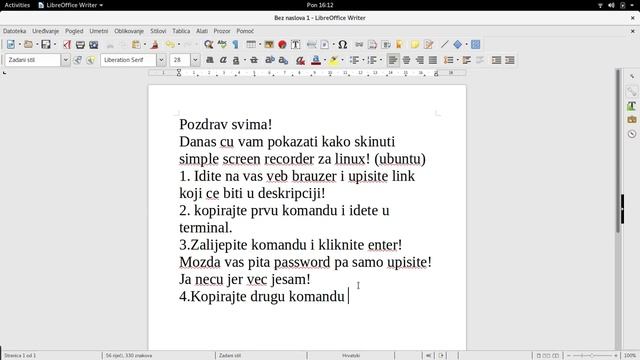Justify the text
Image resolution: width=640 pixels, height=360 pixels.
433,60
